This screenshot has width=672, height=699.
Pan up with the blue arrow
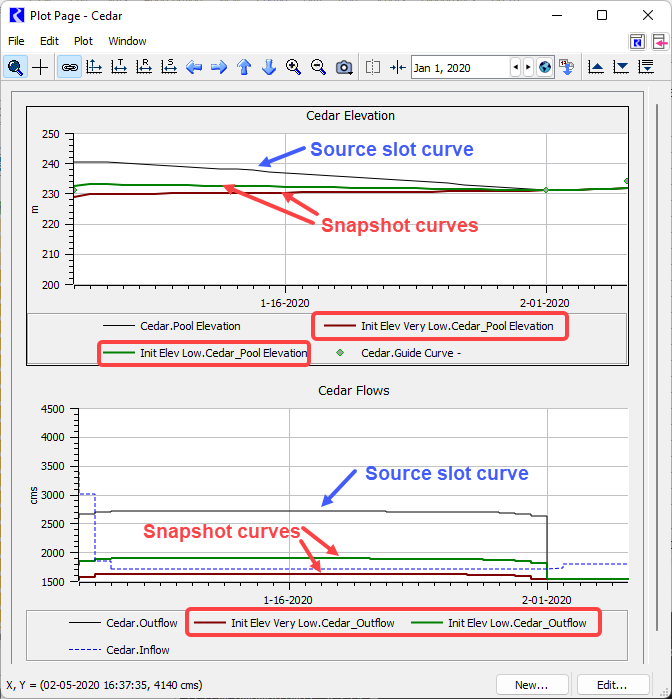point(244,67)
